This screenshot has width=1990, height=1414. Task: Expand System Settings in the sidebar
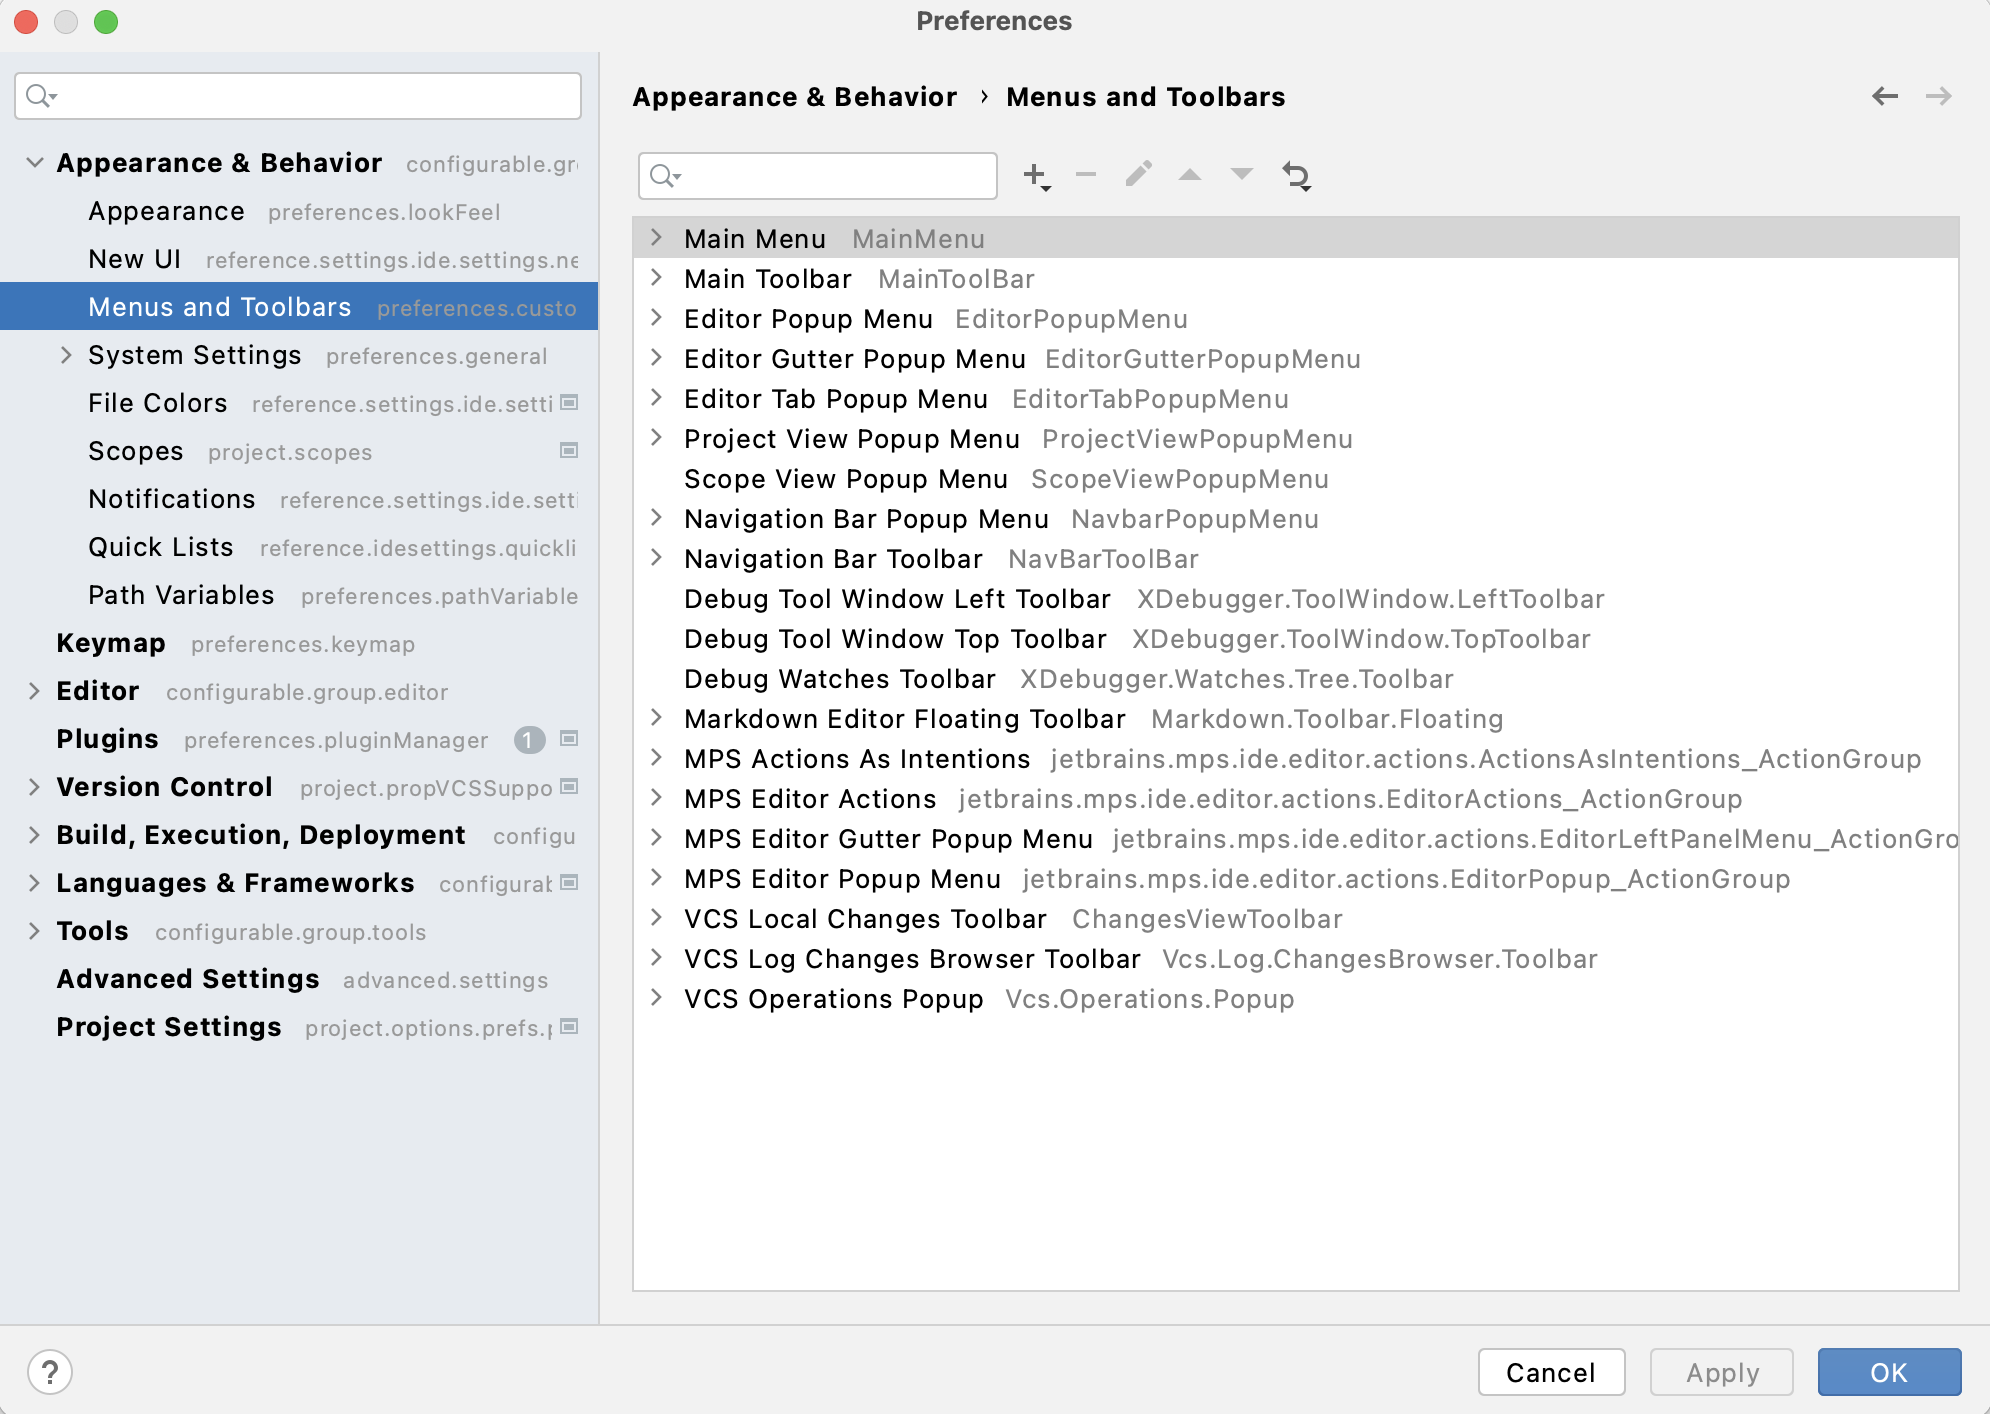(66, 355)
